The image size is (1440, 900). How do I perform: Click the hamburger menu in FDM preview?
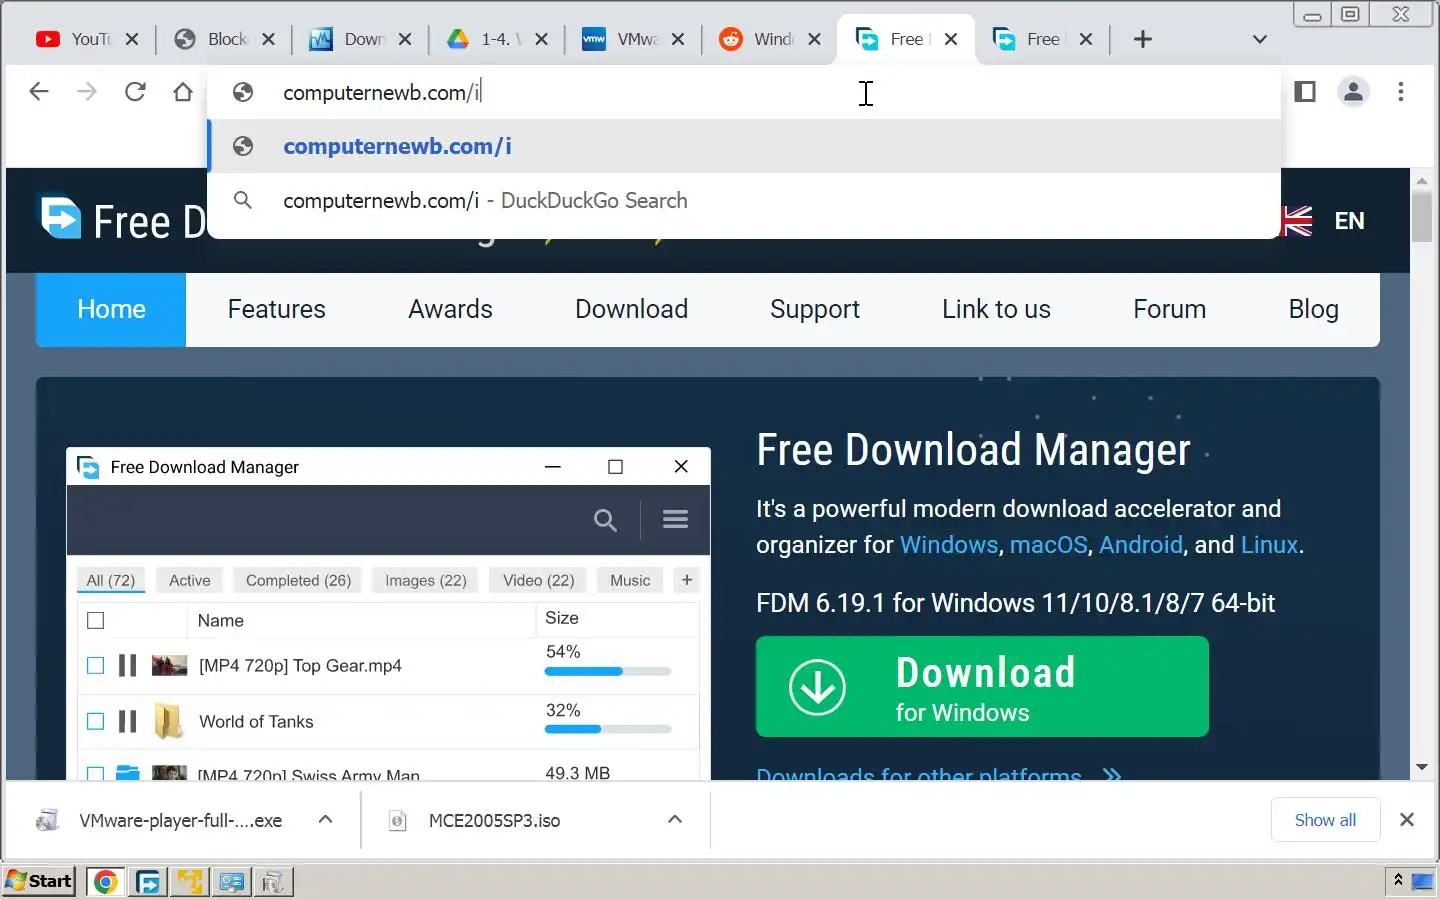pos(675,519)
